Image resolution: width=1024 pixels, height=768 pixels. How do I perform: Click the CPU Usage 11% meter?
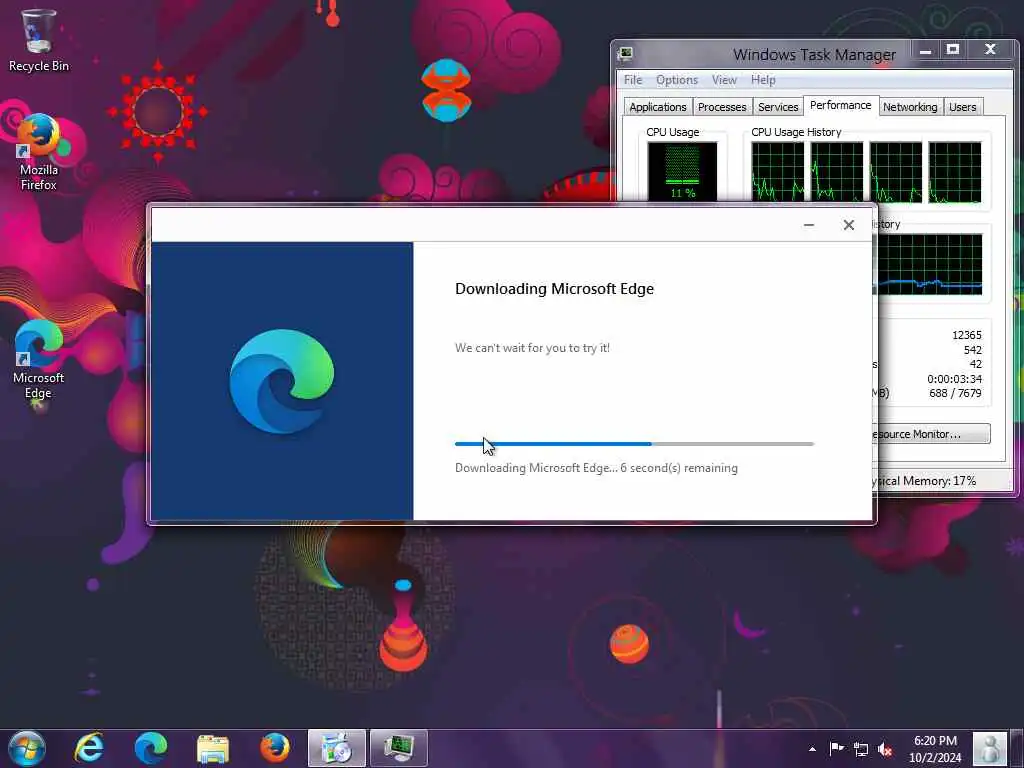[x=682, y=171]
